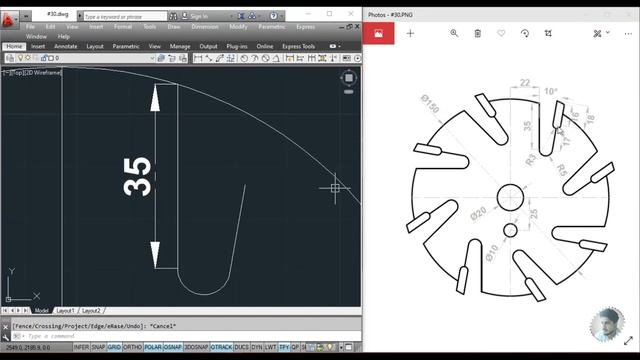Toggle GRID display in status bar
The image size is (640, 360).
pyautogui.click(x=114, y=347)
